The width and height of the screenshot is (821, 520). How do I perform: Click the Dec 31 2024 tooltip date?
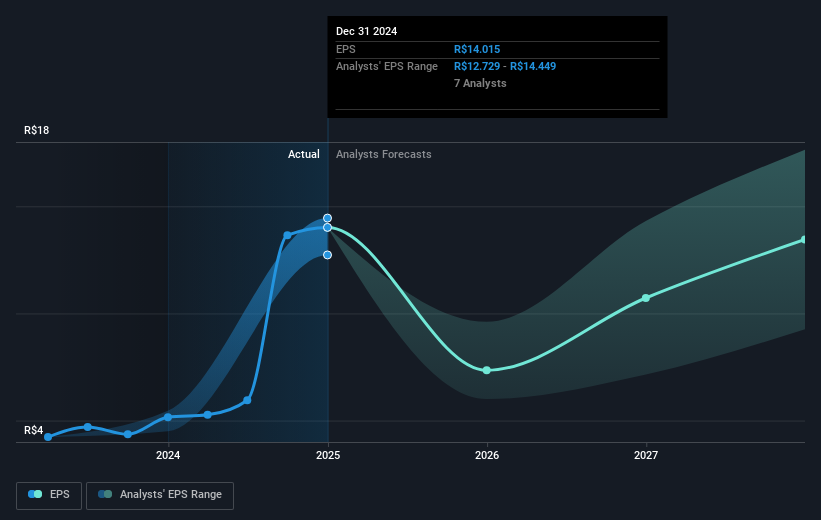point(367,31)
